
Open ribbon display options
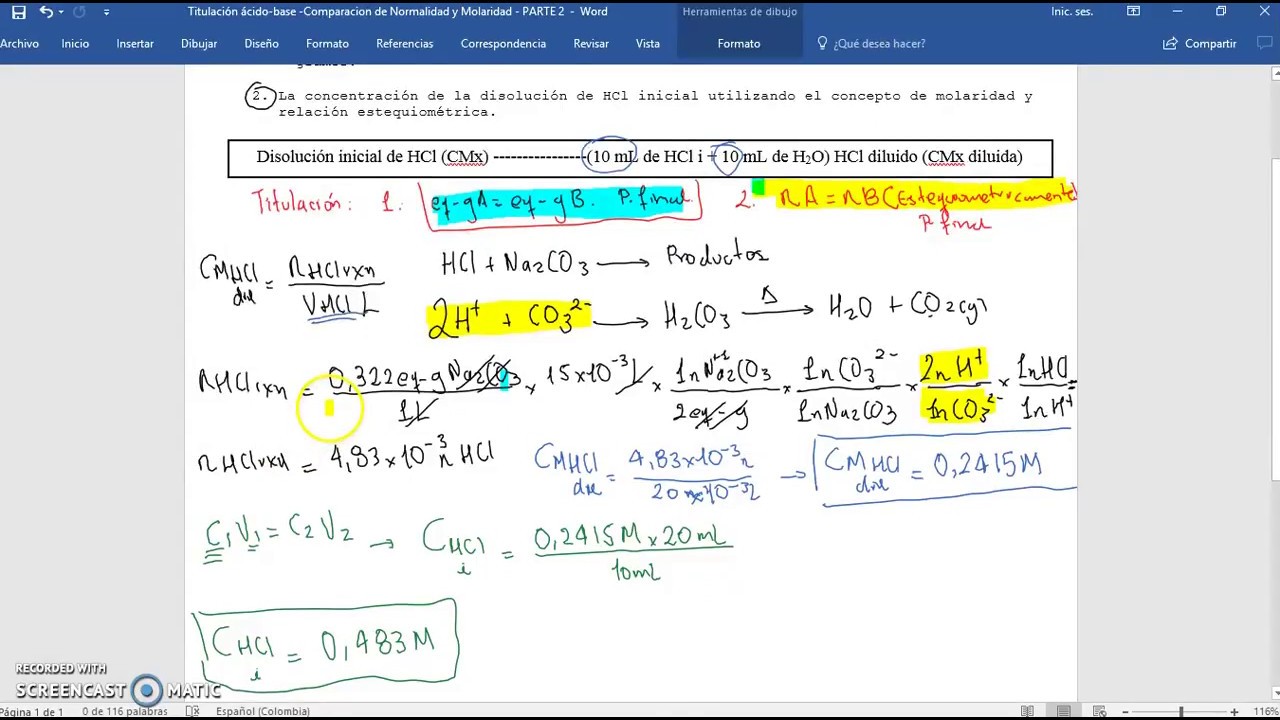click(x=1133, y=12)
